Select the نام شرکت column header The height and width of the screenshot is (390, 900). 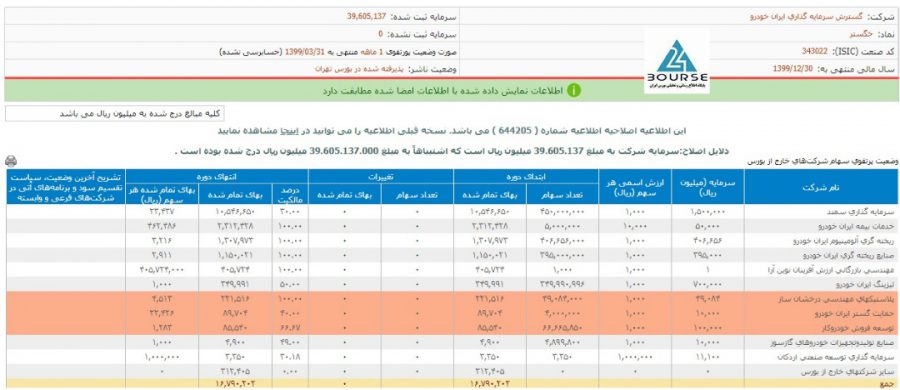(x=821, y=187)
